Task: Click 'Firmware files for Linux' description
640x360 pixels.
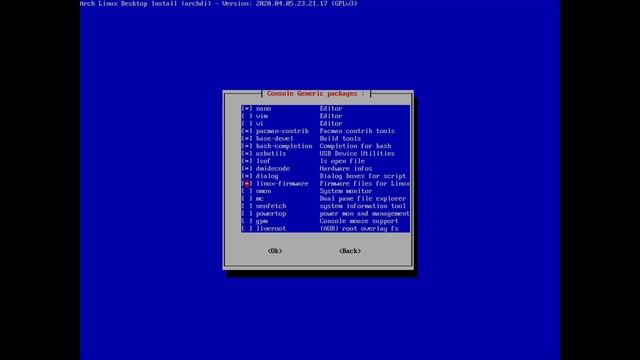Action: pyautogui.click(x=364, y=184)
